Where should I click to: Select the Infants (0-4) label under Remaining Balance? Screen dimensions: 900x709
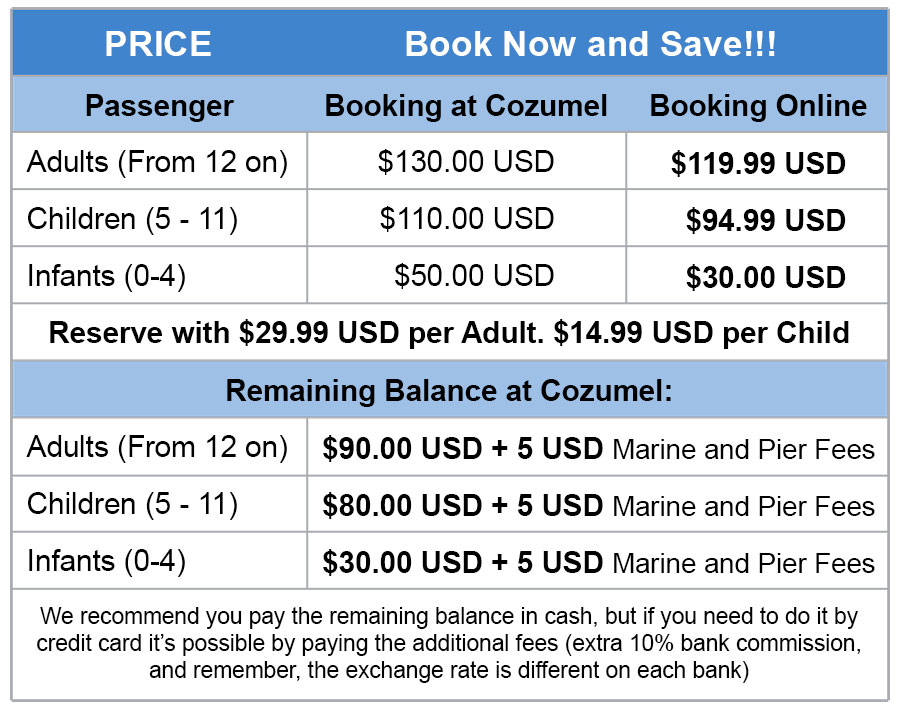click(107, 561)
